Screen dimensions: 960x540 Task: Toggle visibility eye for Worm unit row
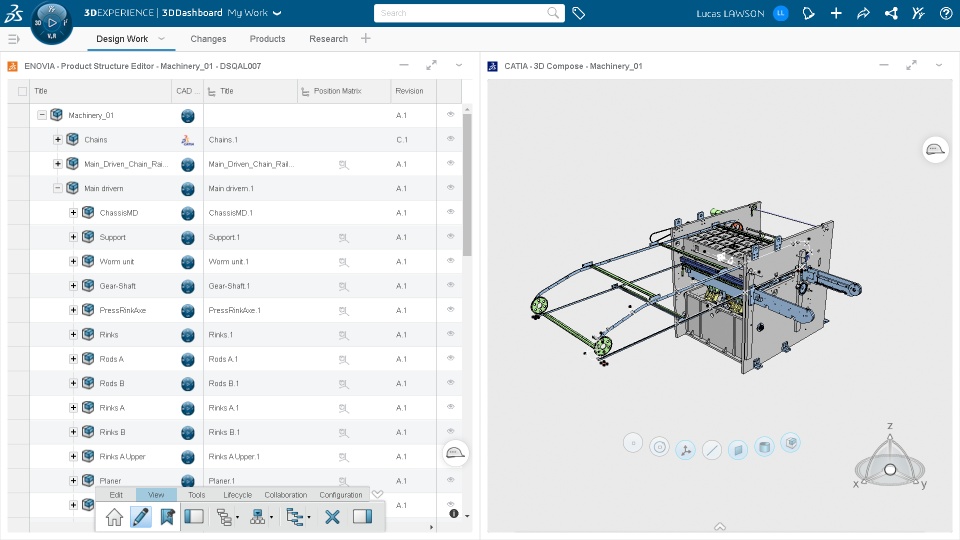coord(451,261)
